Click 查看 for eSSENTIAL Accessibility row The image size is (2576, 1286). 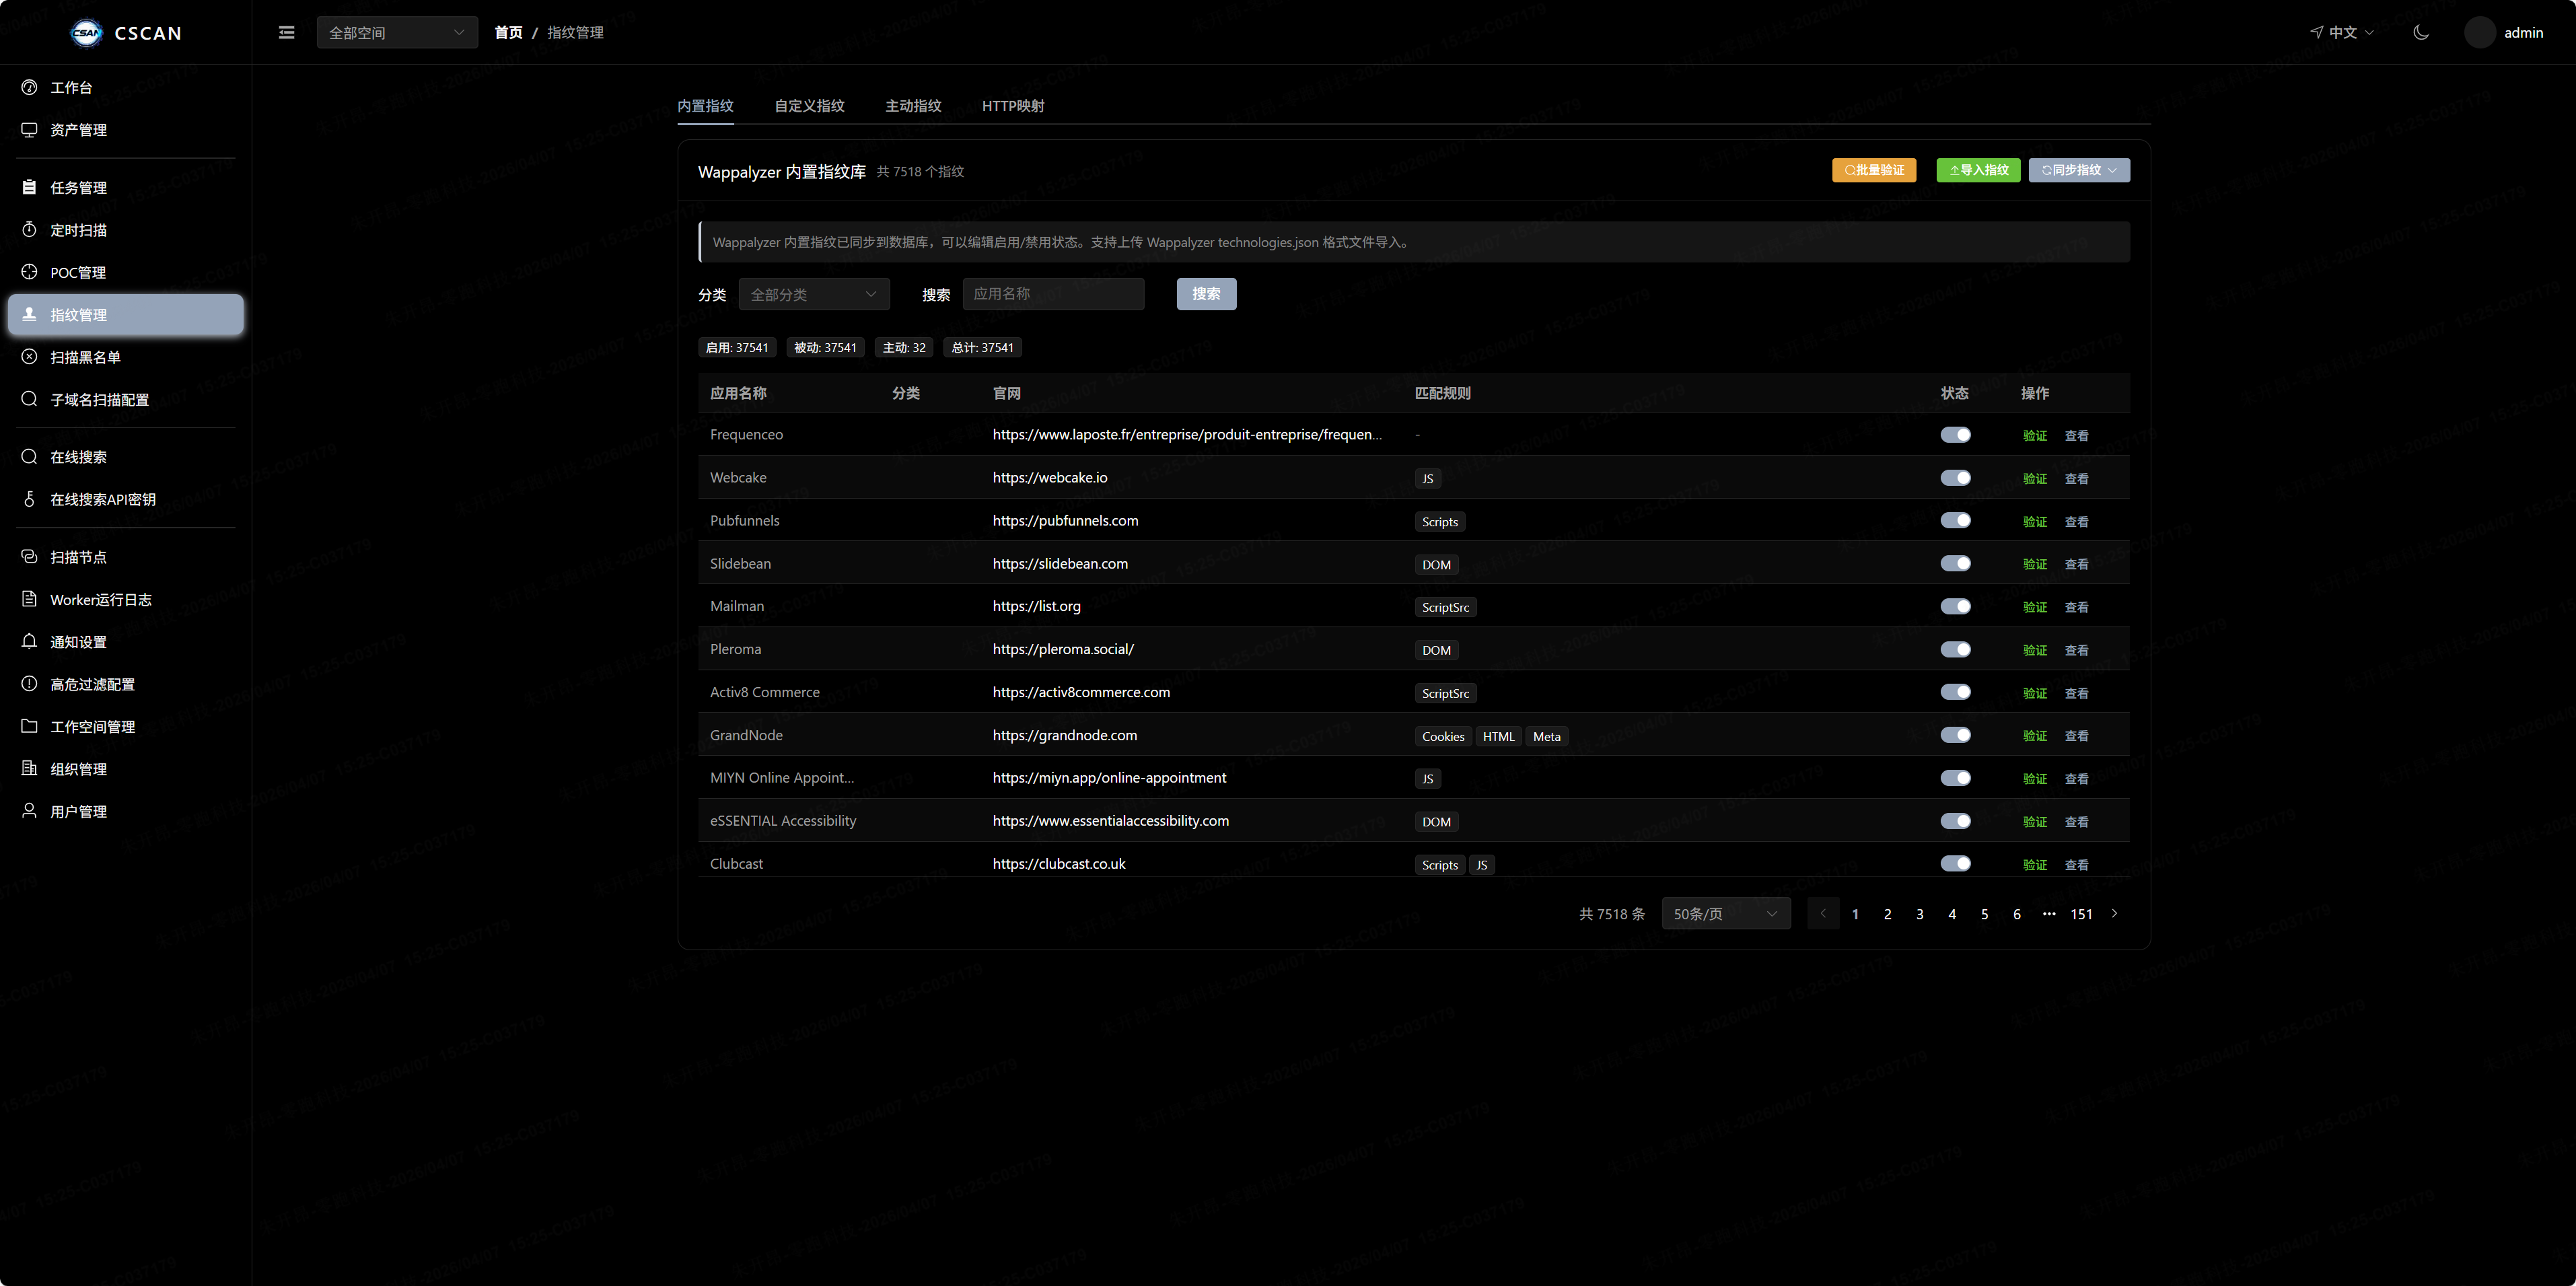pyautogui.click(x=2077, y=822)
